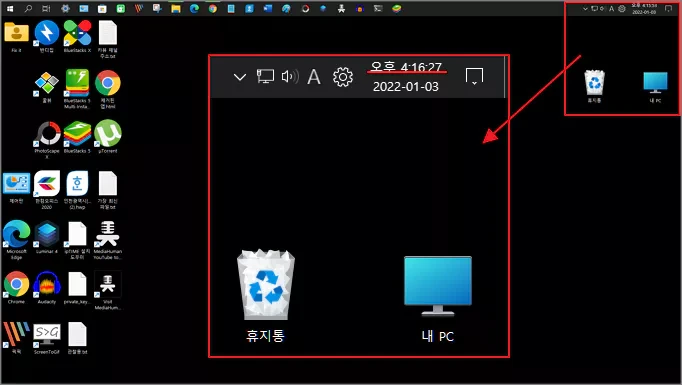Click the taskbar Search magnifier icon
Viewport: 682px width, 385px height.
(28, 8)
